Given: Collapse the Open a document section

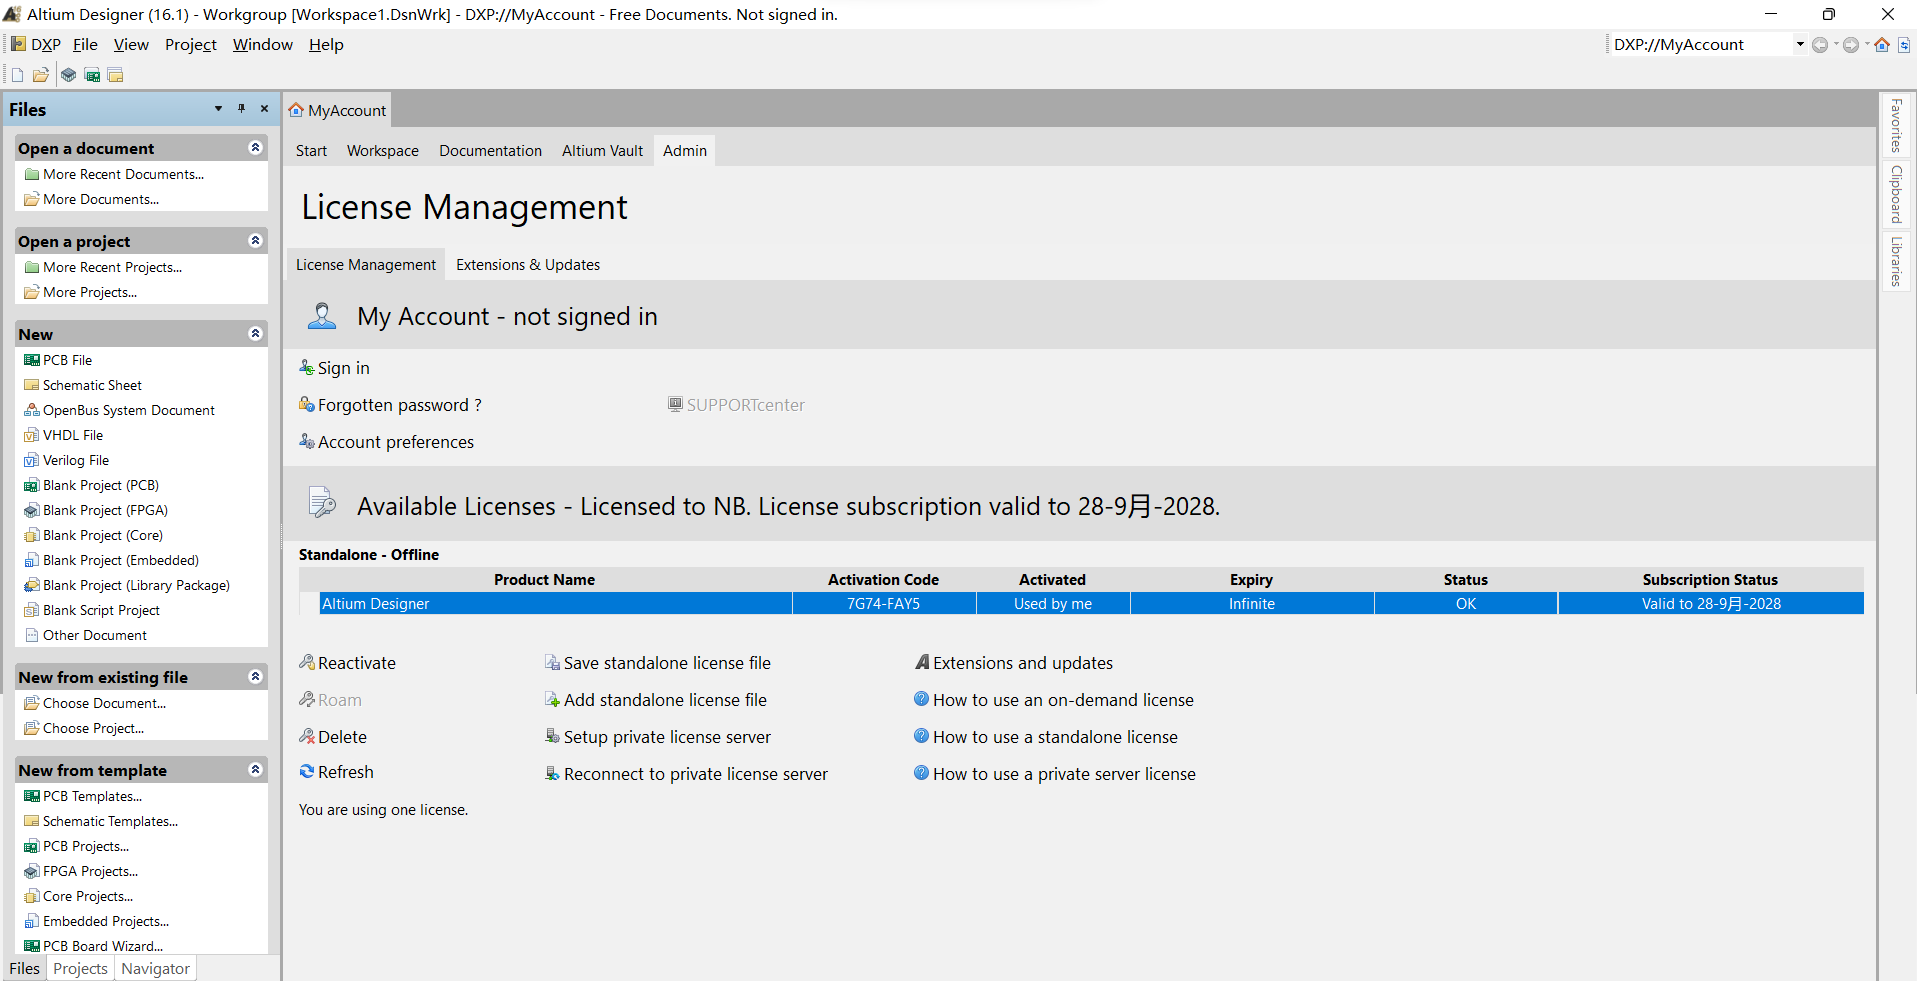Looking at the screenshot, I should point(255,147).
